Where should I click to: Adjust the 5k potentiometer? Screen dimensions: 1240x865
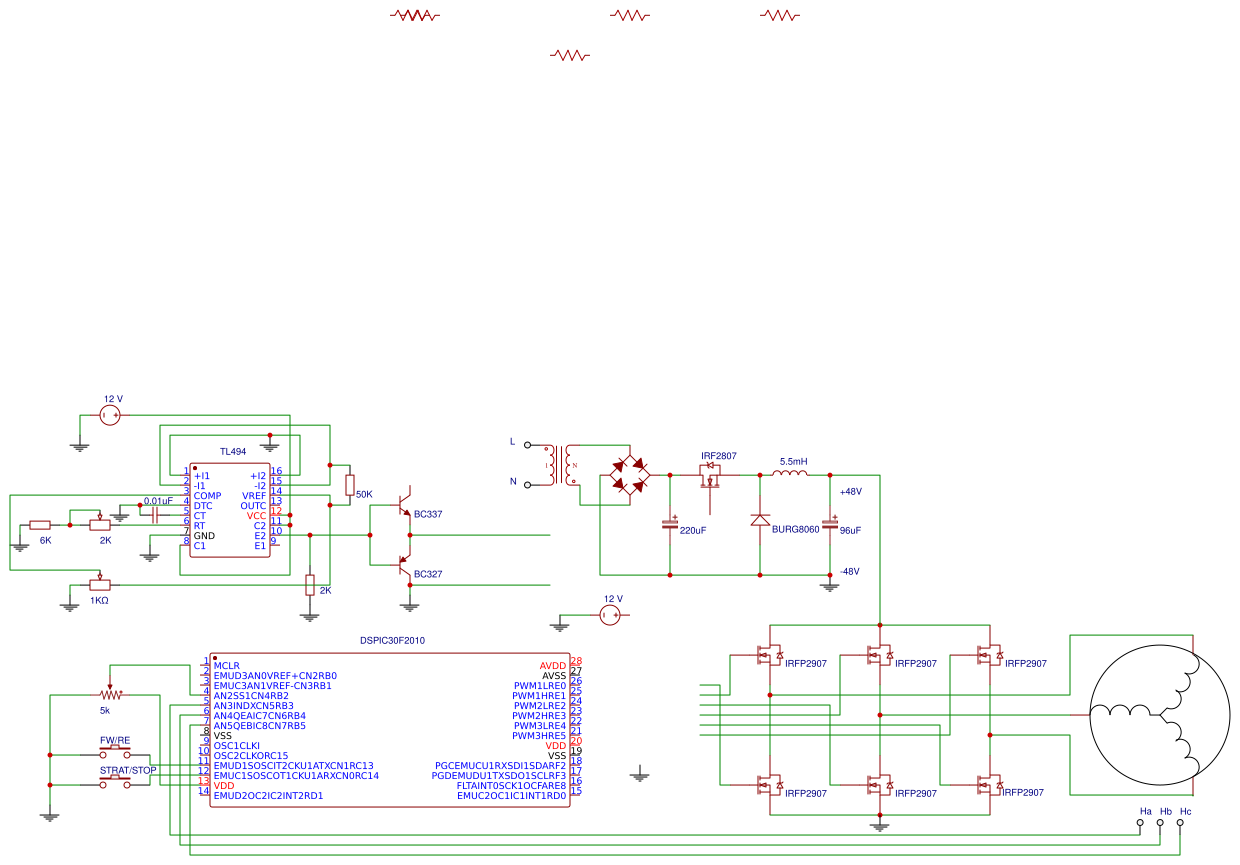pyautogui.click(x=110, y=693)
